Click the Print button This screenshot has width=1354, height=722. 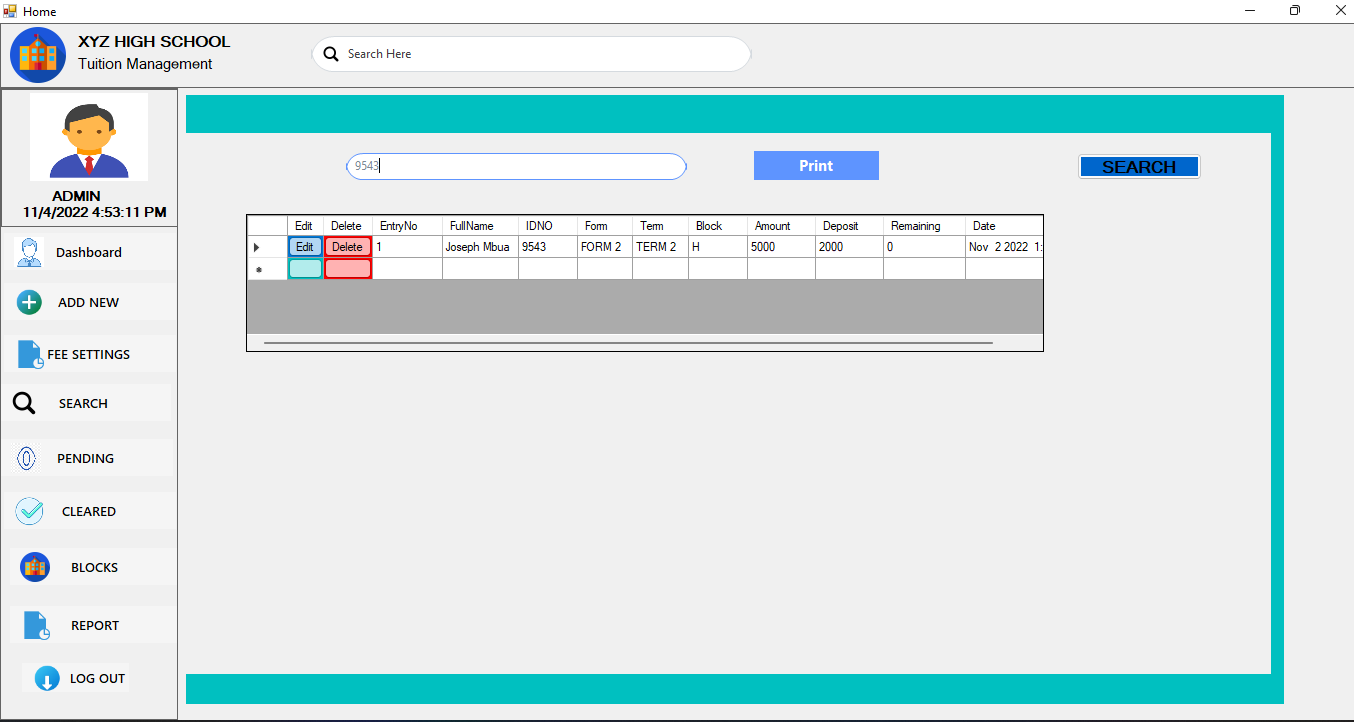[816, 165]
